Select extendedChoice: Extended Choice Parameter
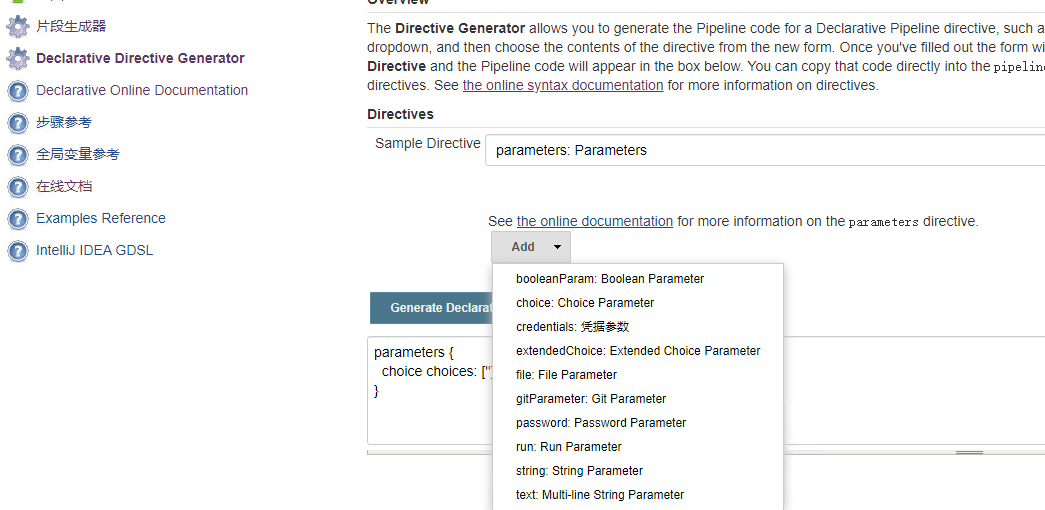This screenshot has width=1045, height=510. tap(638, 351)
